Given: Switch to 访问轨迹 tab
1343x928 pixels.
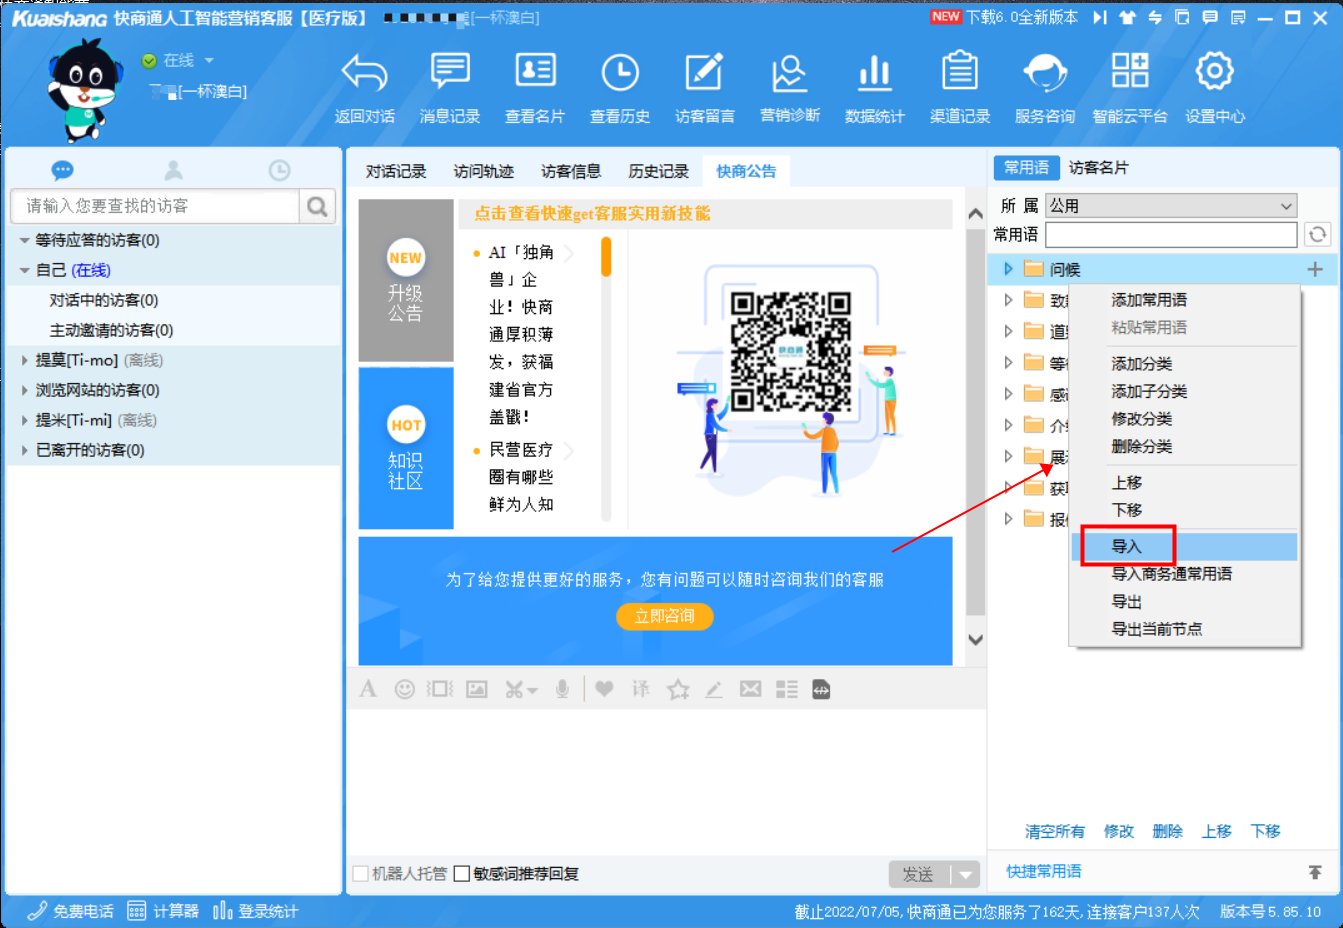Looking at the screenshot, I should click(484, 171).
